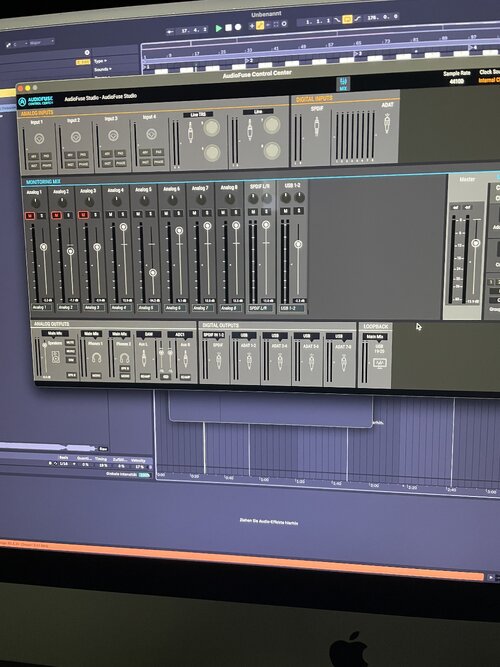The image size is (500, 667).
Task: Open the ADAT 1-2 output source dropdown
Action: coord(244,335)
